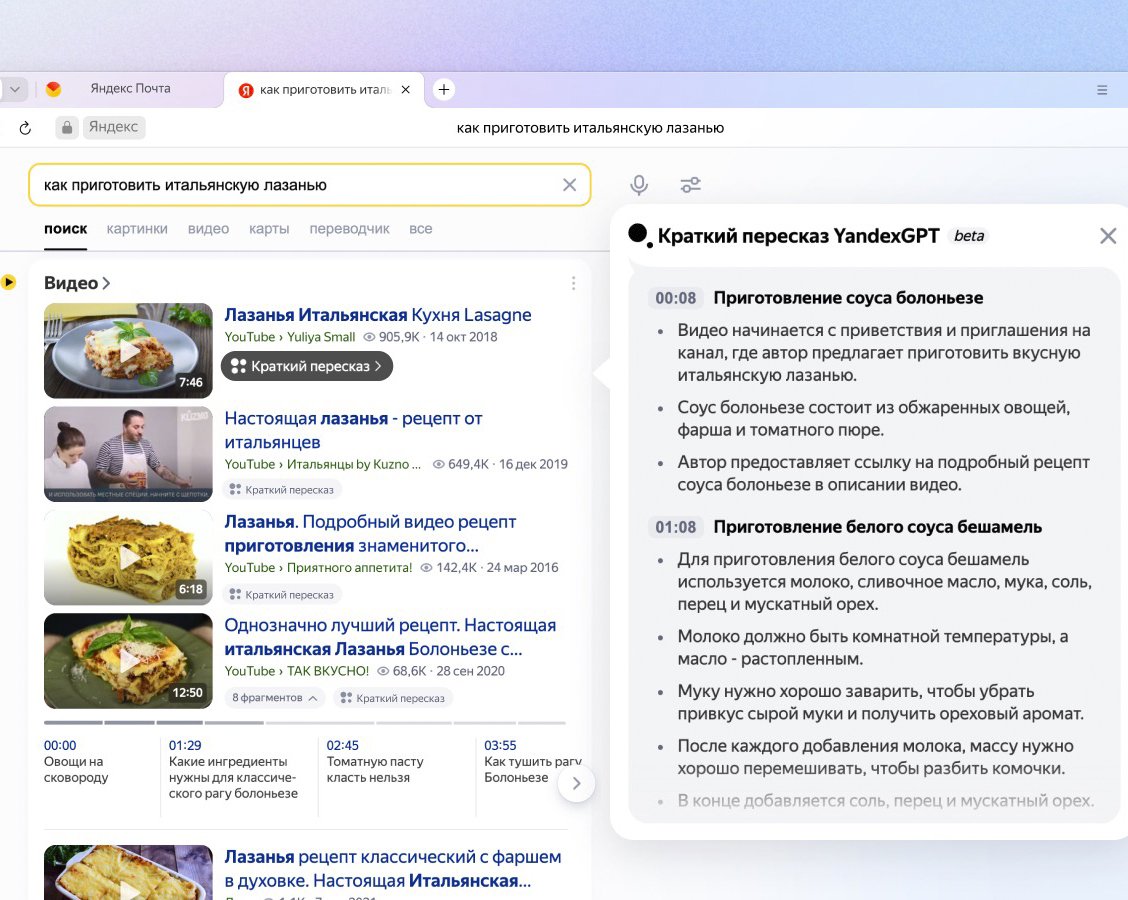
Task: Focus the Yandex search input field
Action: coord(309,185)
